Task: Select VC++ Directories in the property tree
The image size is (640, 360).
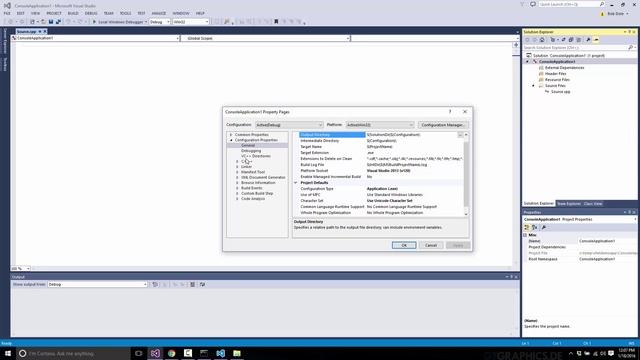Action: click(x=256, y=156)
